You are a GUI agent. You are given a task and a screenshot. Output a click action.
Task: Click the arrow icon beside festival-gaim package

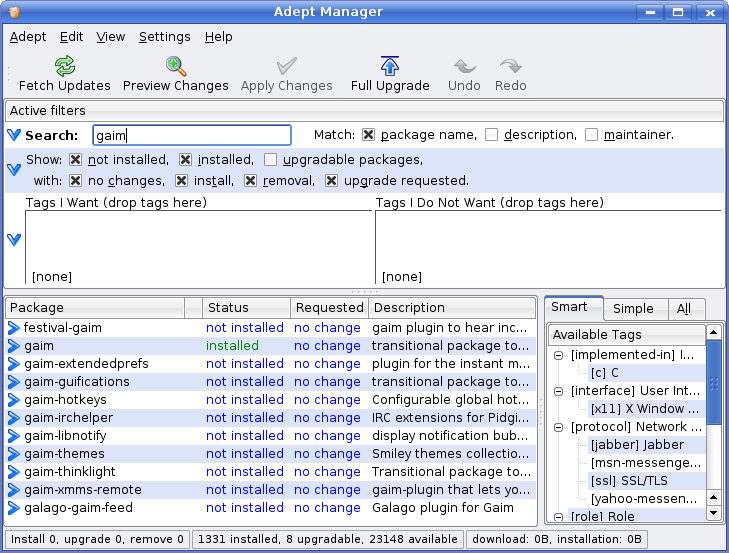pyautogui.click(x=14, y=328)
